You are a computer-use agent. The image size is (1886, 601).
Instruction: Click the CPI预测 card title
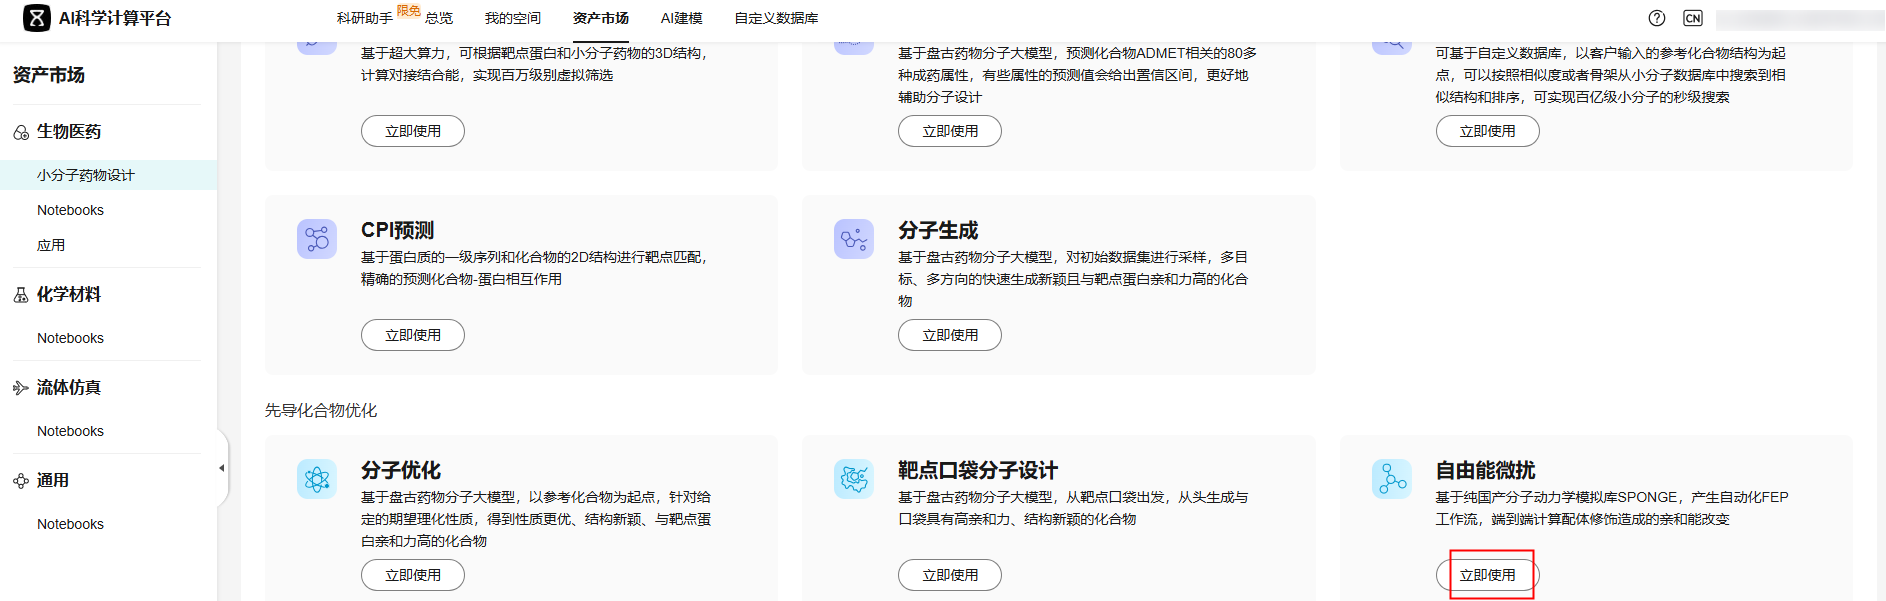click(397, 230)
